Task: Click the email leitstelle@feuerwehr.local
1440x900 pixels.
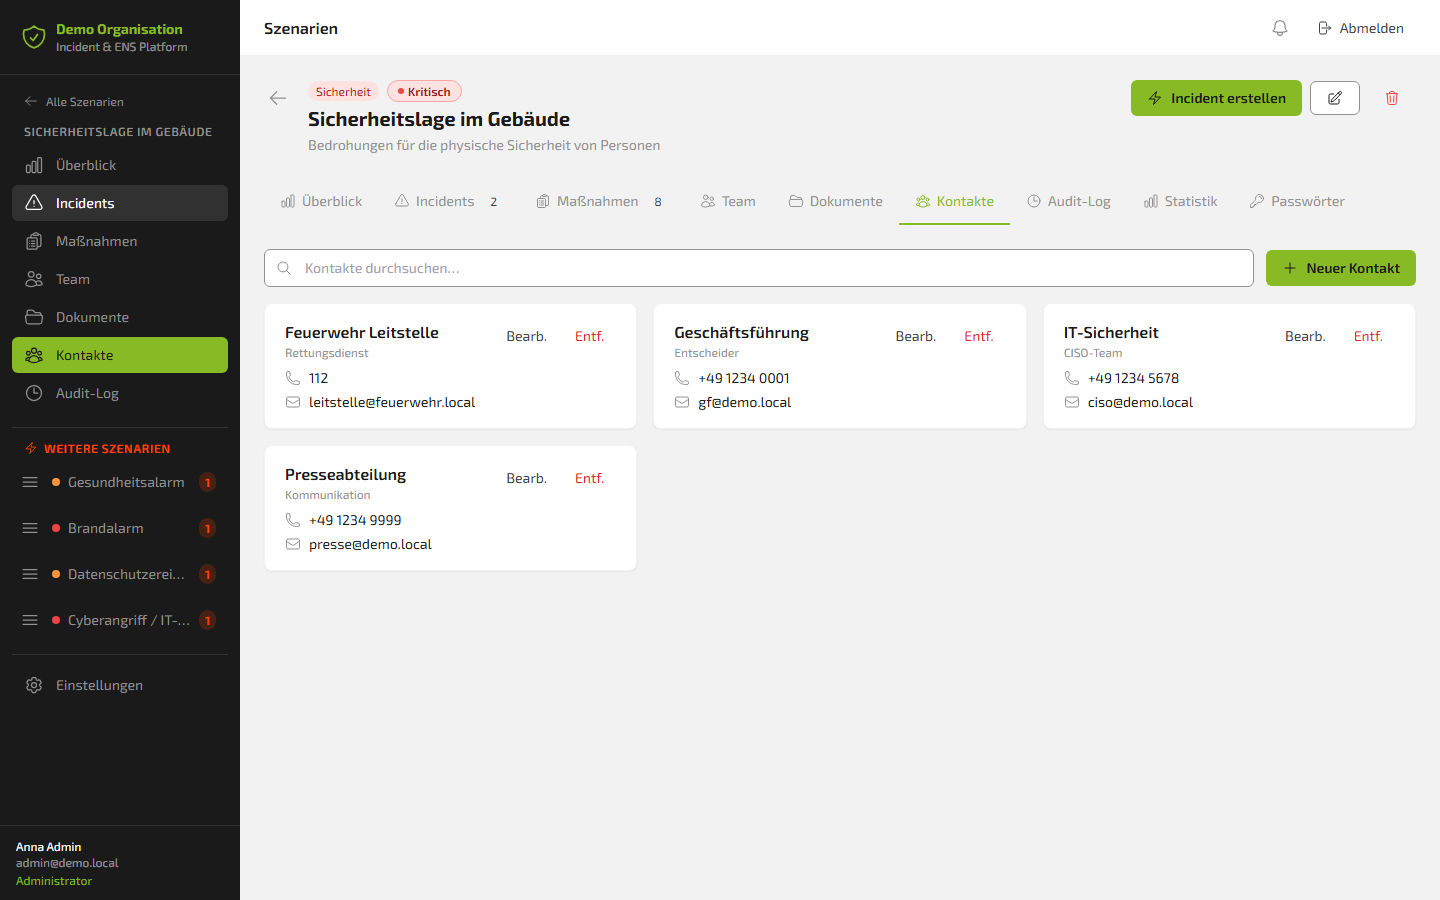Action: tap(392, 402)
